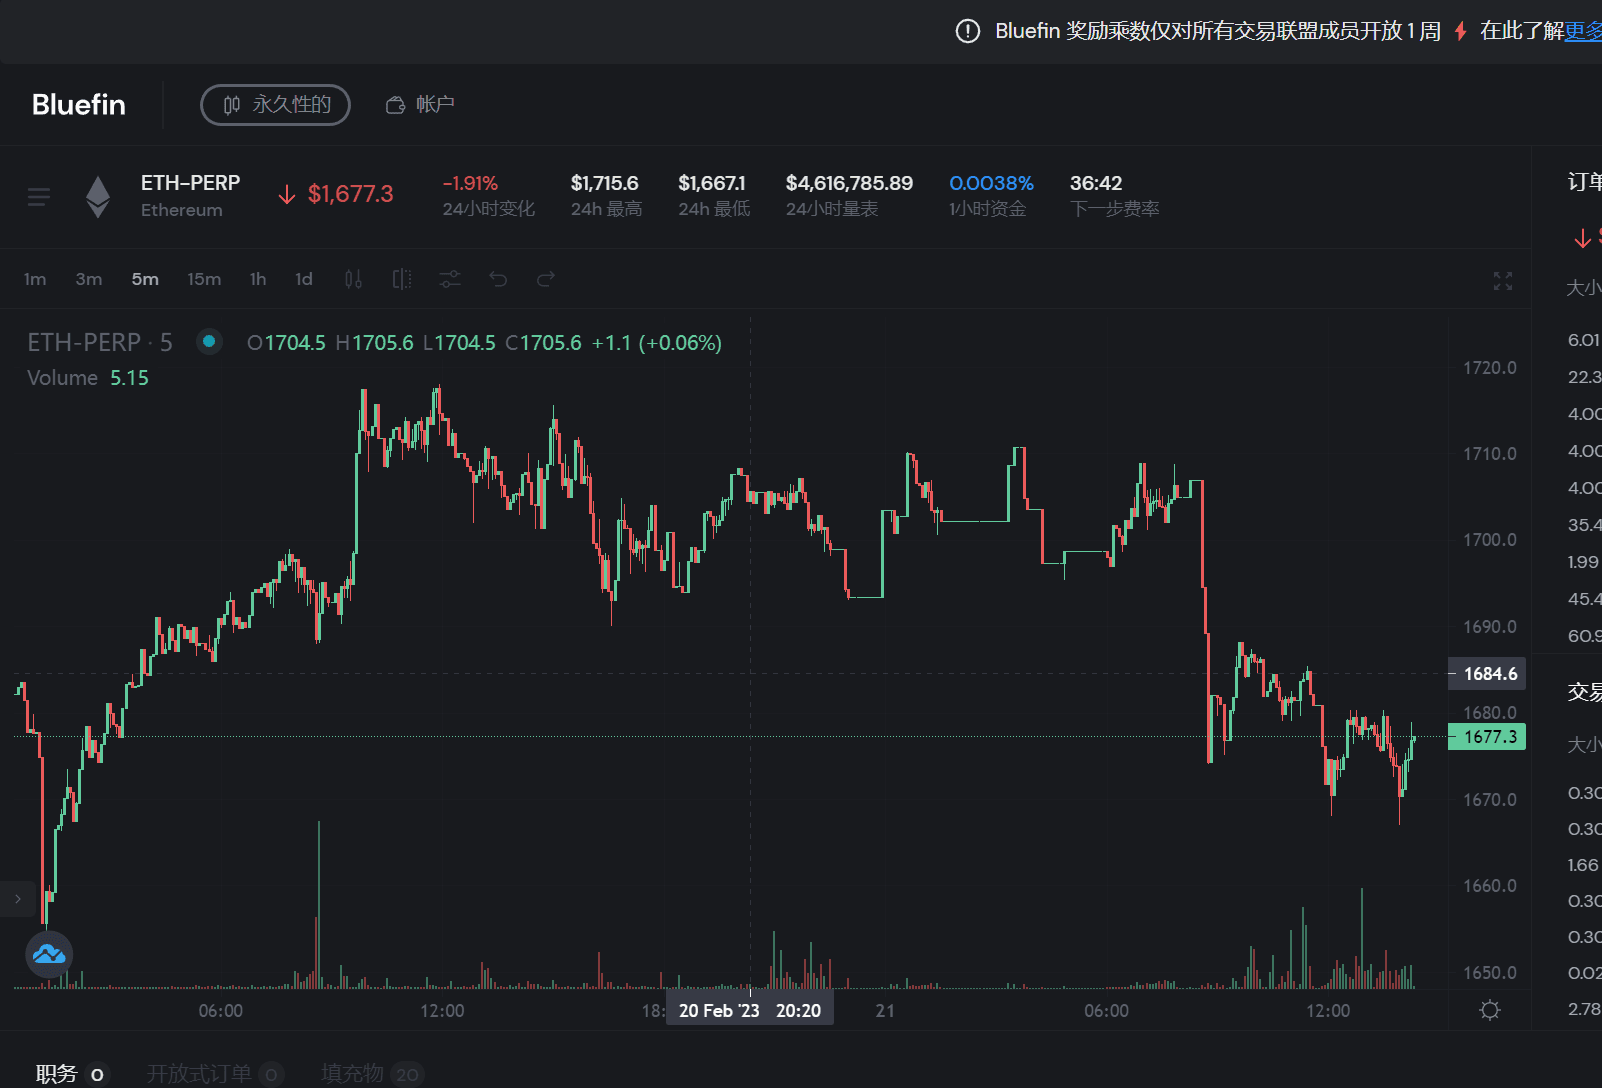Screen dimensions: 1602x1088
Task: Click the 06:00 label right of 21 on time axis
Action: click(1106, 1011)
